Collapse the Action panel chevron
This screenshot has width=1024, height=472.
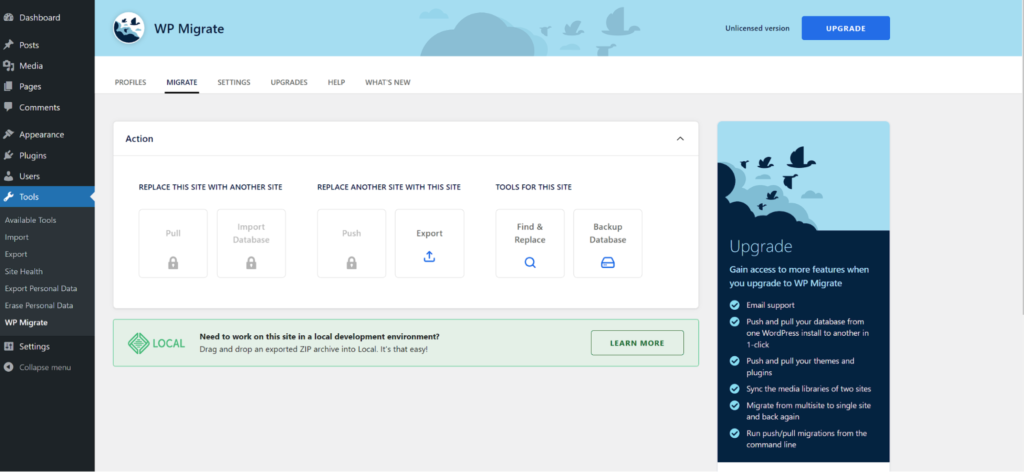pyautogui.click(x=680, y=139)
